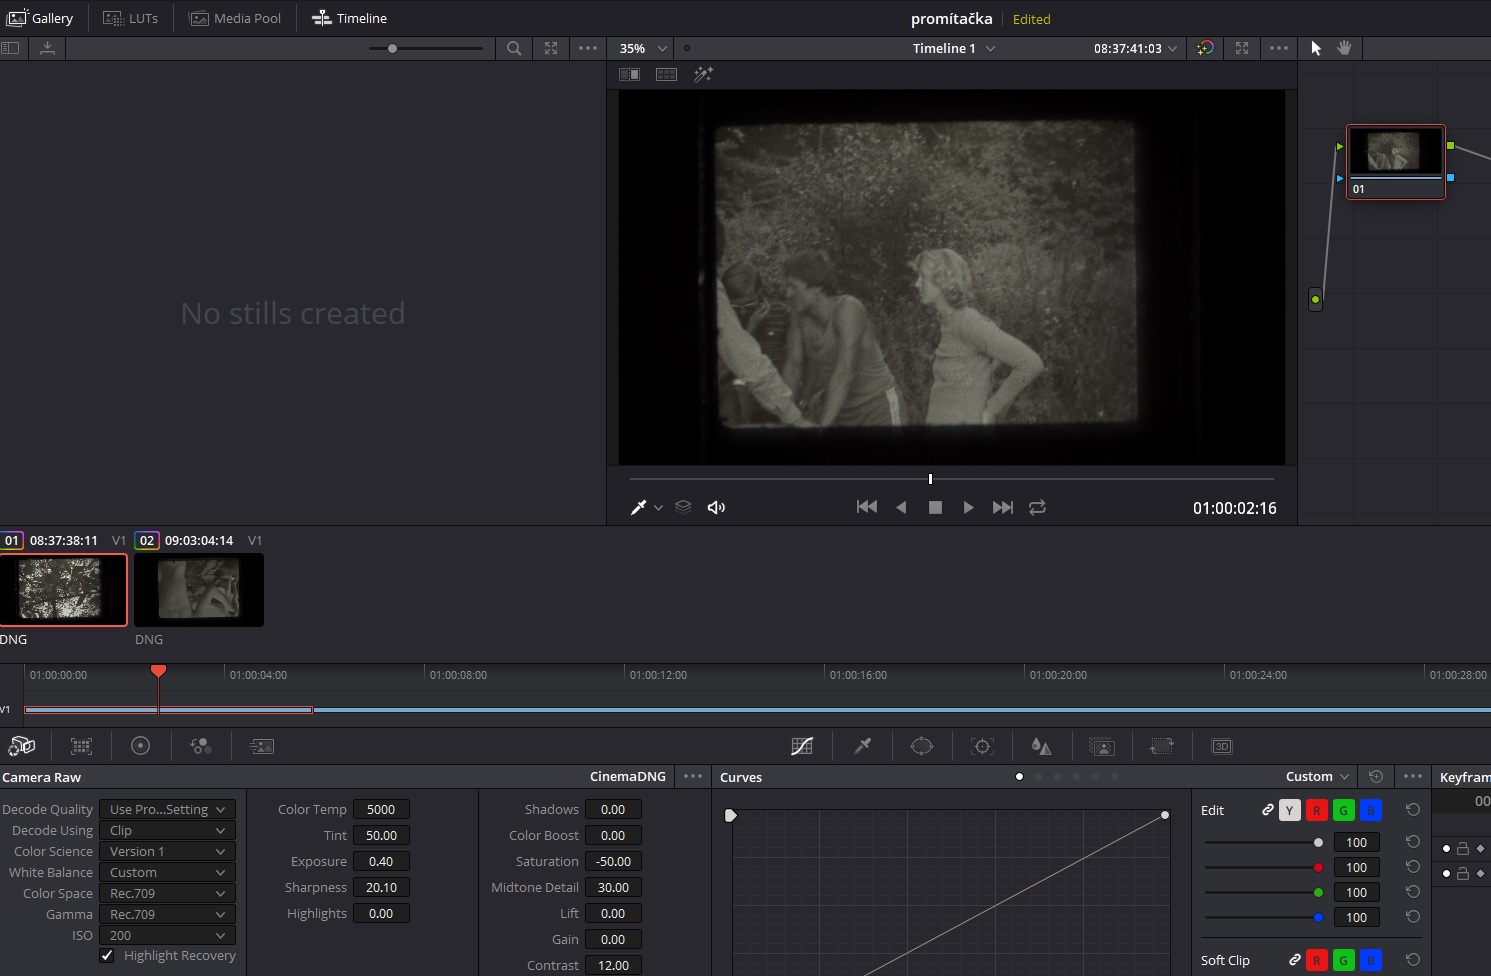Open the Curves palette icon
This screenshot has width=1491, height=976.
[x=801, y=746]
